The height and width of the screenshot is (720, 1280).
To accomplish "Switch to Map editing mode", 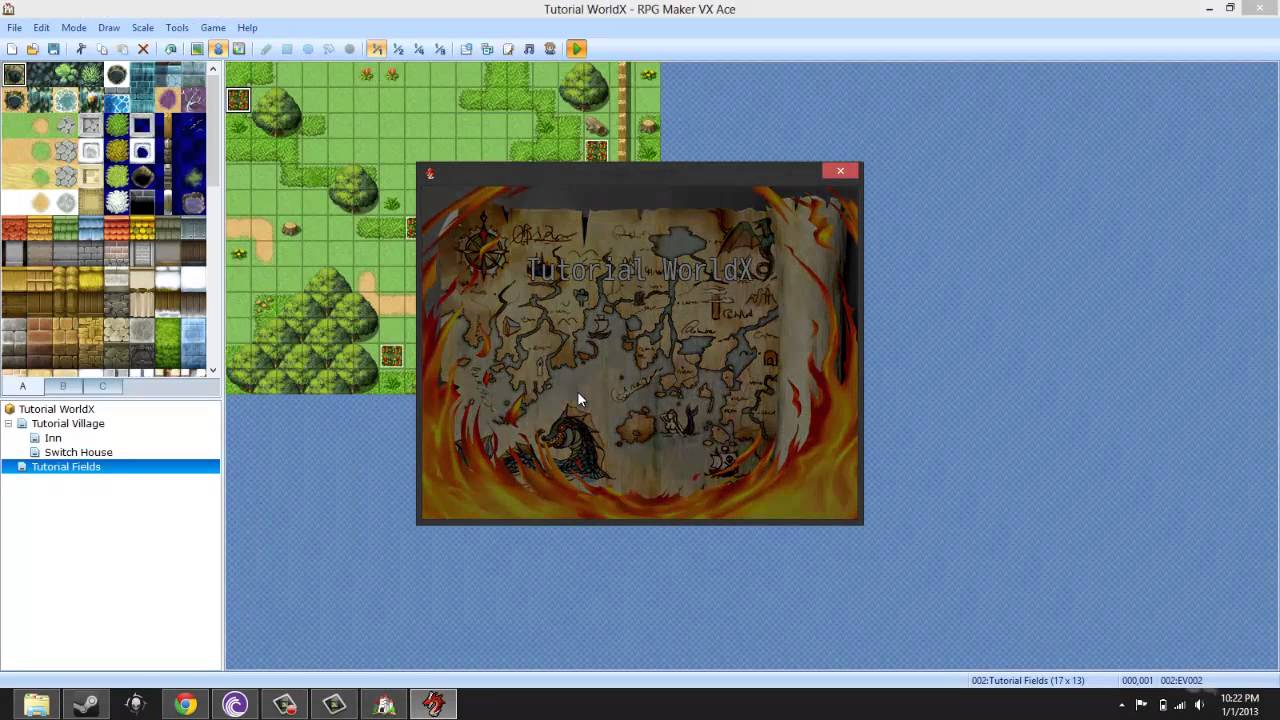I will click(197, 49).
